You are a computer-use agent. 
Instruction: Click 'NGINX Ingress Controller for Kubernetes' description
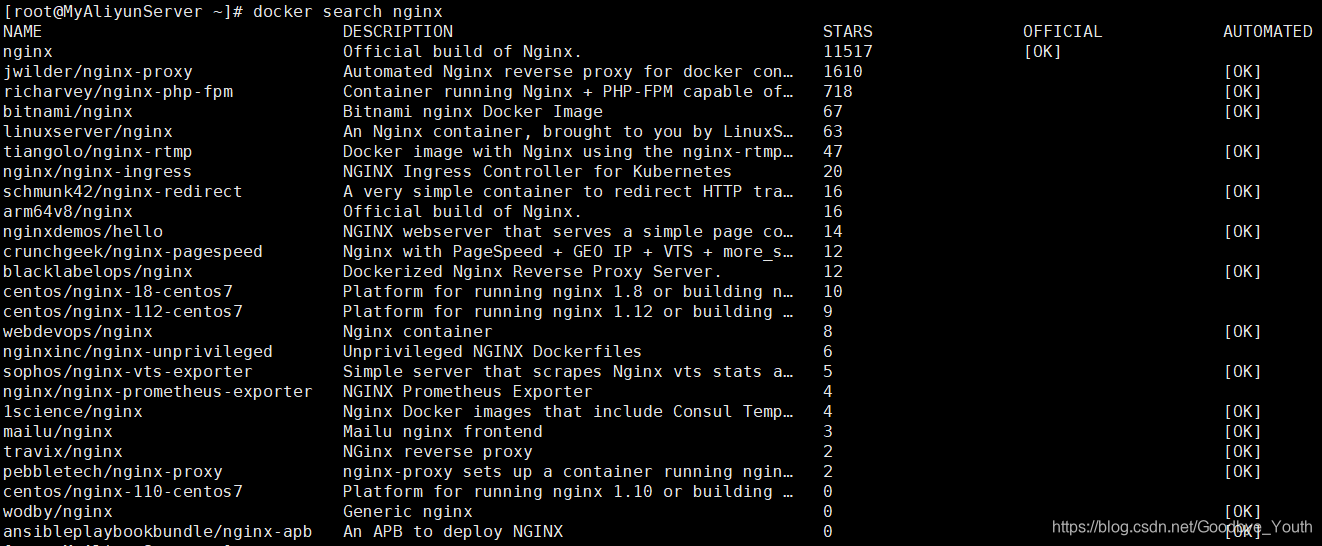538,171
